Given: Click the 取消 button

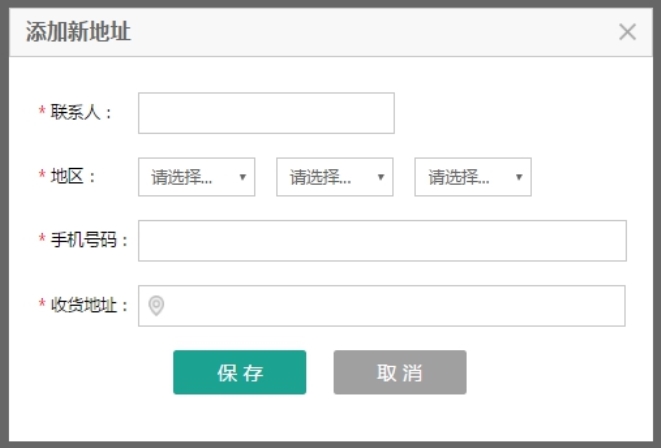Looking at the screenshot, I should pyautogui.click(x=400, y=373).
